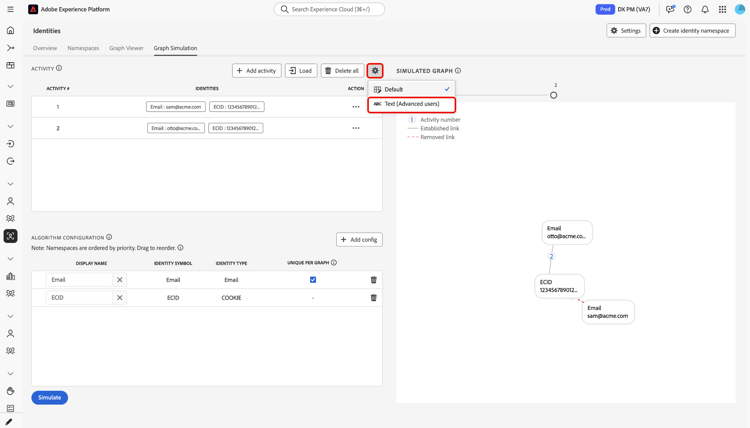Image resolution: width=750 pixels, height=428 pixels.
Task: Select the ECID graph node
Action: 559,286
